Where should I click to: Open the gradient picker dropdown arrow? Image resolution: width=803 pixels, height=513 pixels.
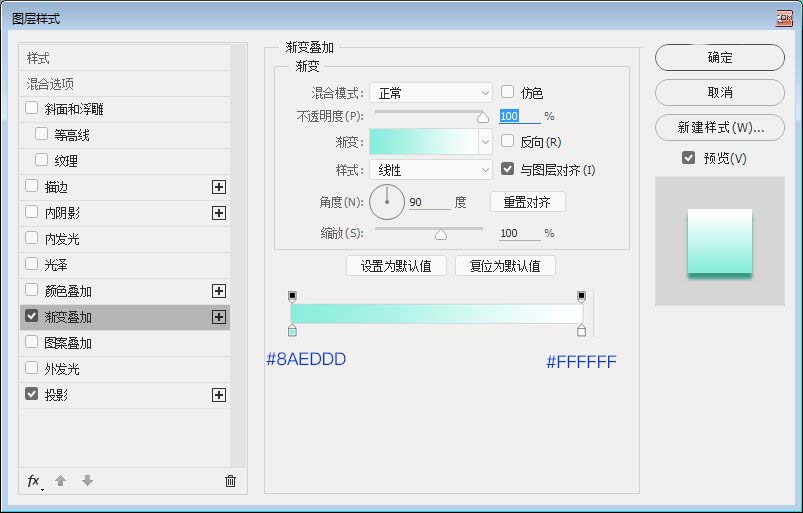coord(485,142)
